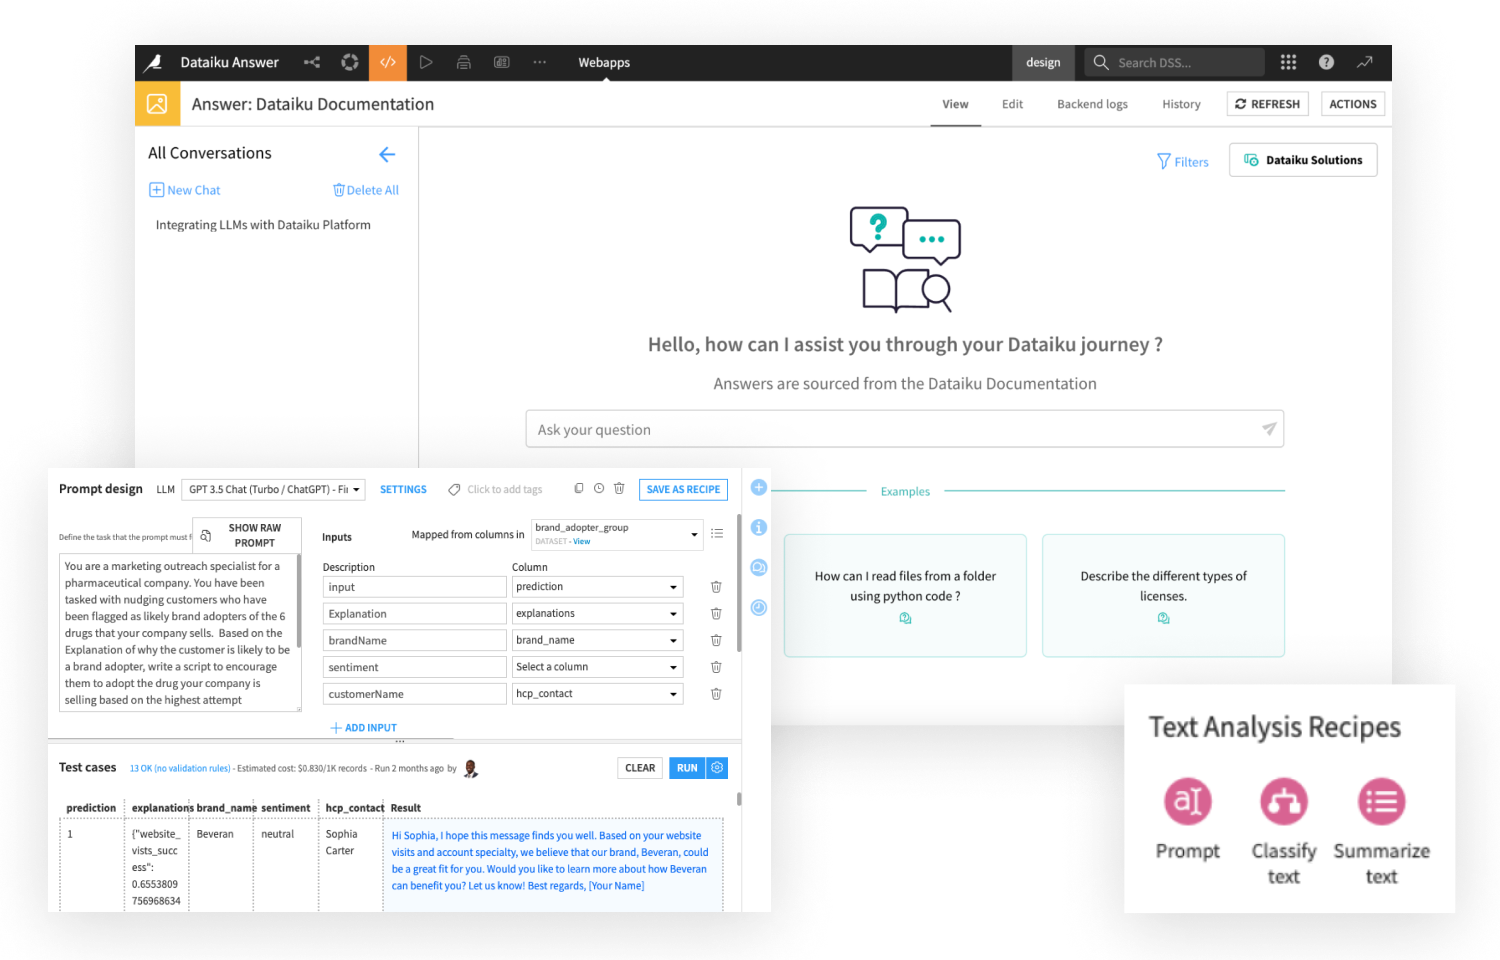Click the play icon in the top toolbar

coord(425,62)
